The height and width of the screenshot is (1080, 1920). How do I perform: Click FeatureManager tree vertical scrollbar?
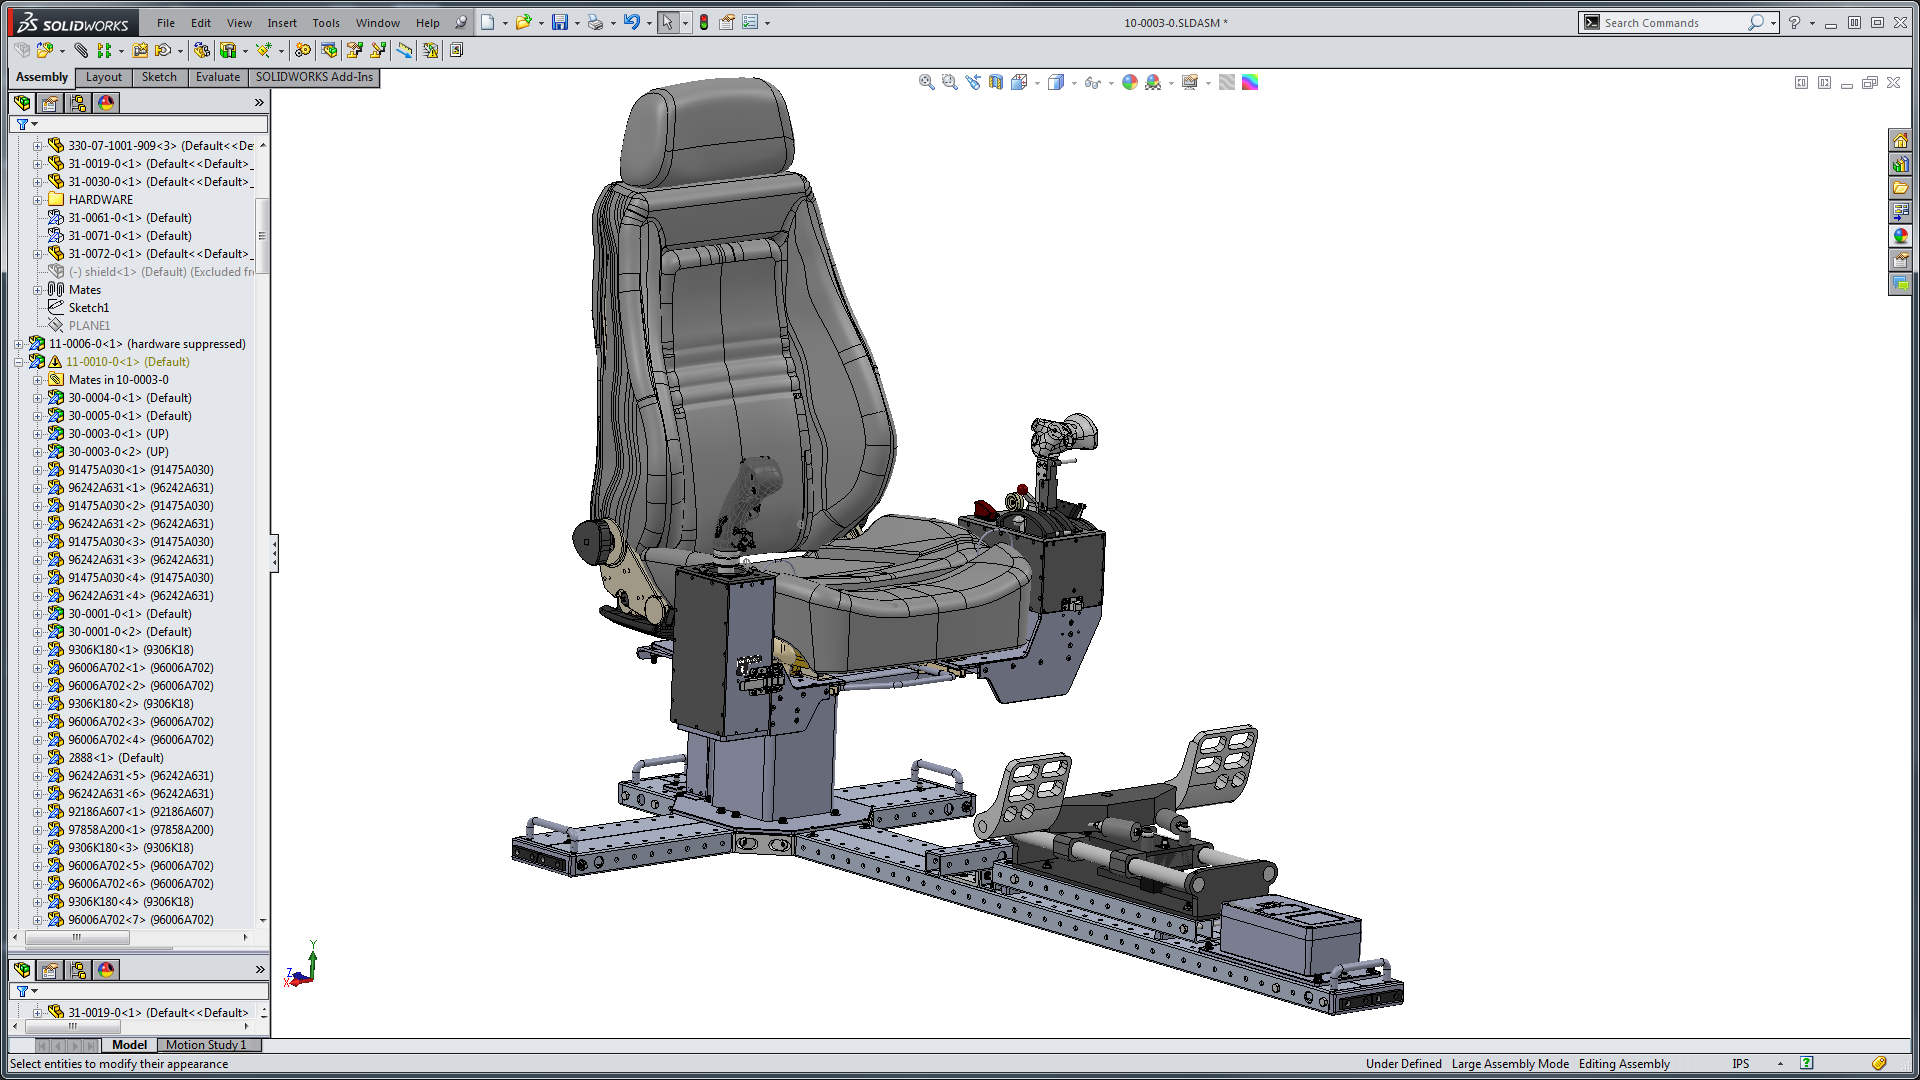click(262, 235)
